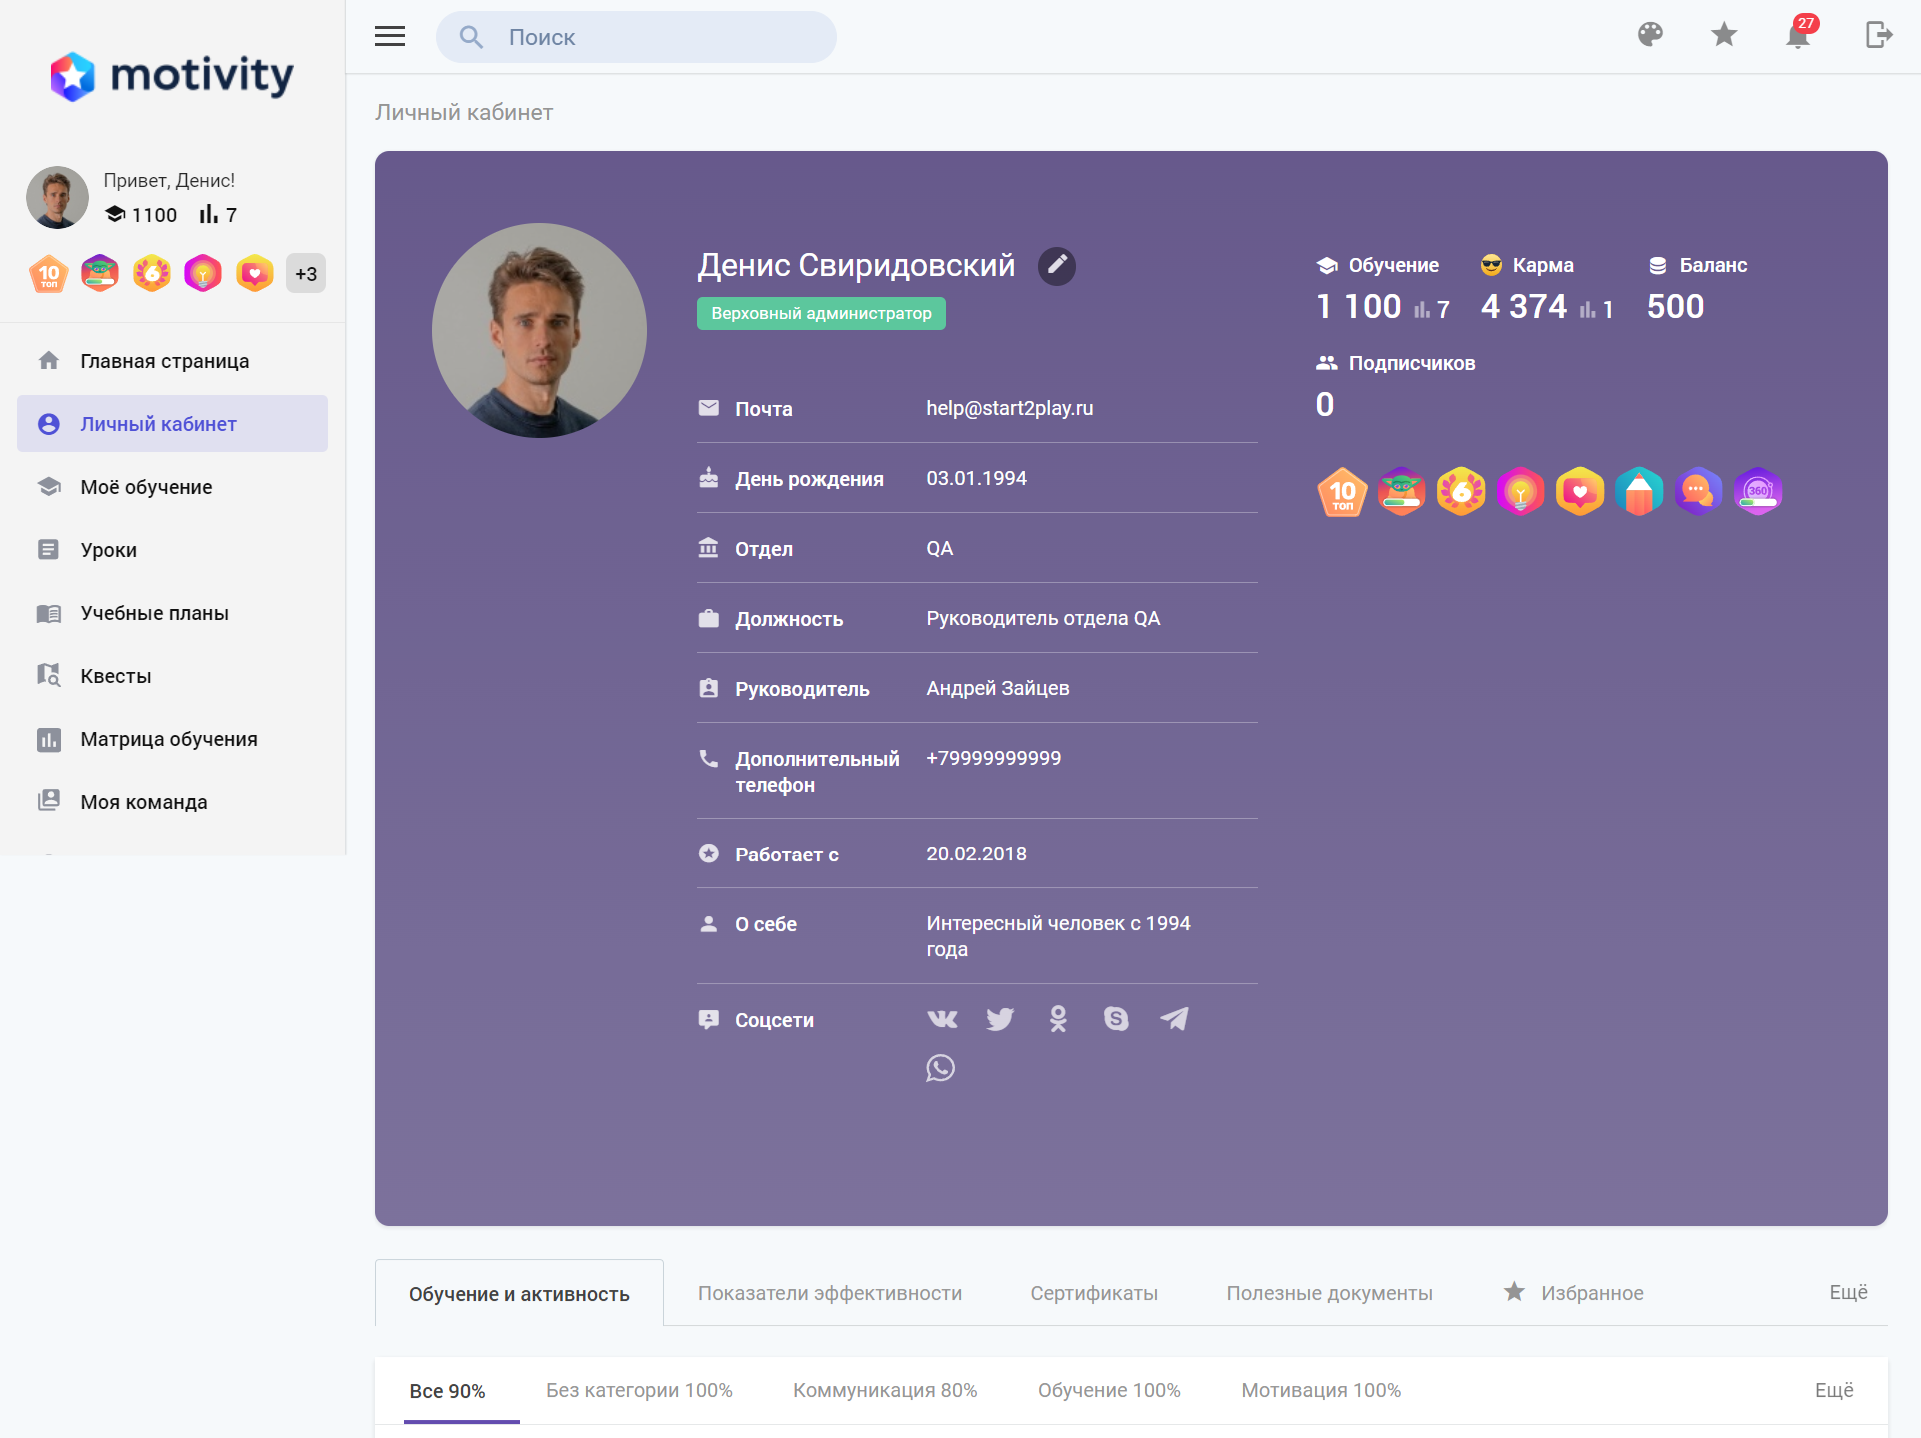Image resolution: width=1921 pixels, height=1438 pixels.
Task: Open the VK social network icon
Action: click(x=942, y=1019)
